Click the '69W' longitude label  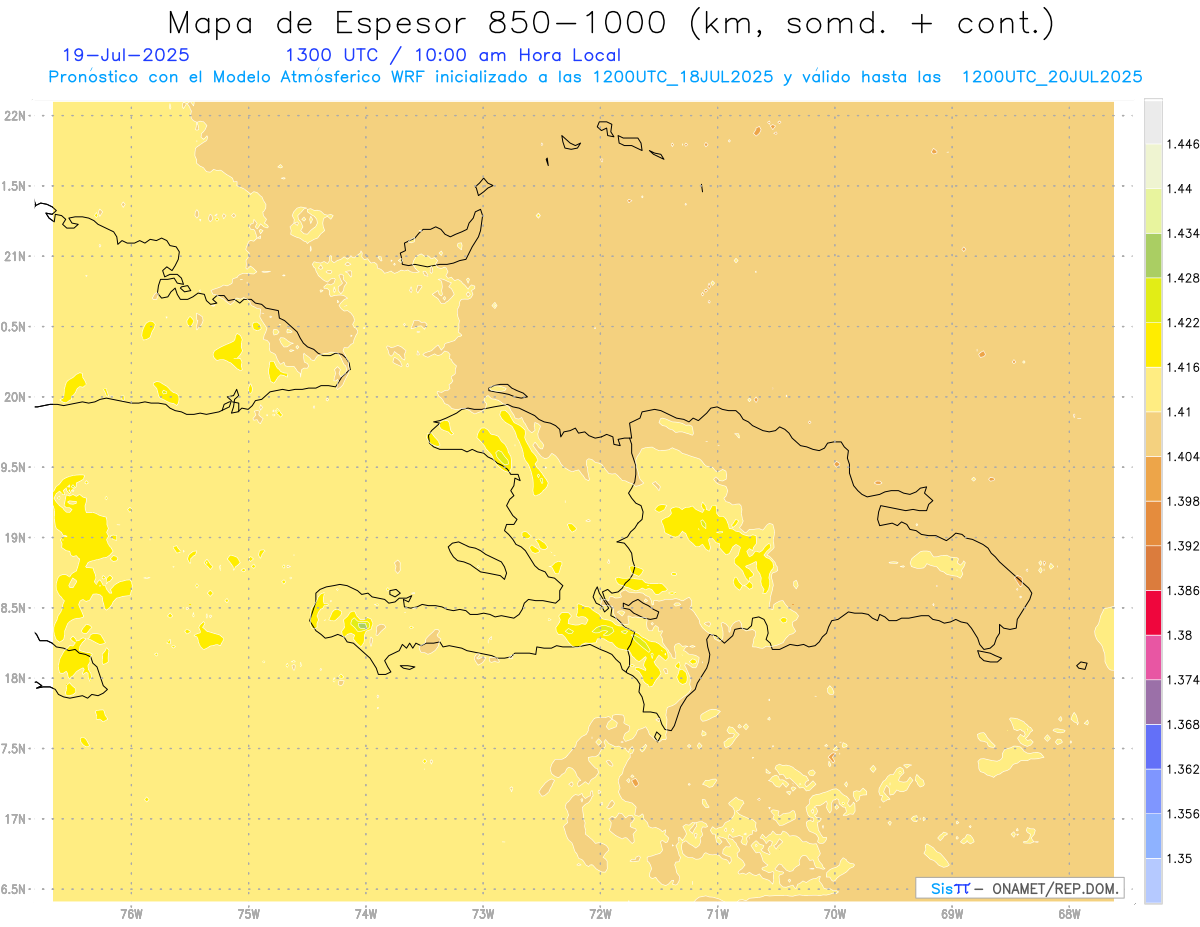pyautogui.click(x=952, y=913)
